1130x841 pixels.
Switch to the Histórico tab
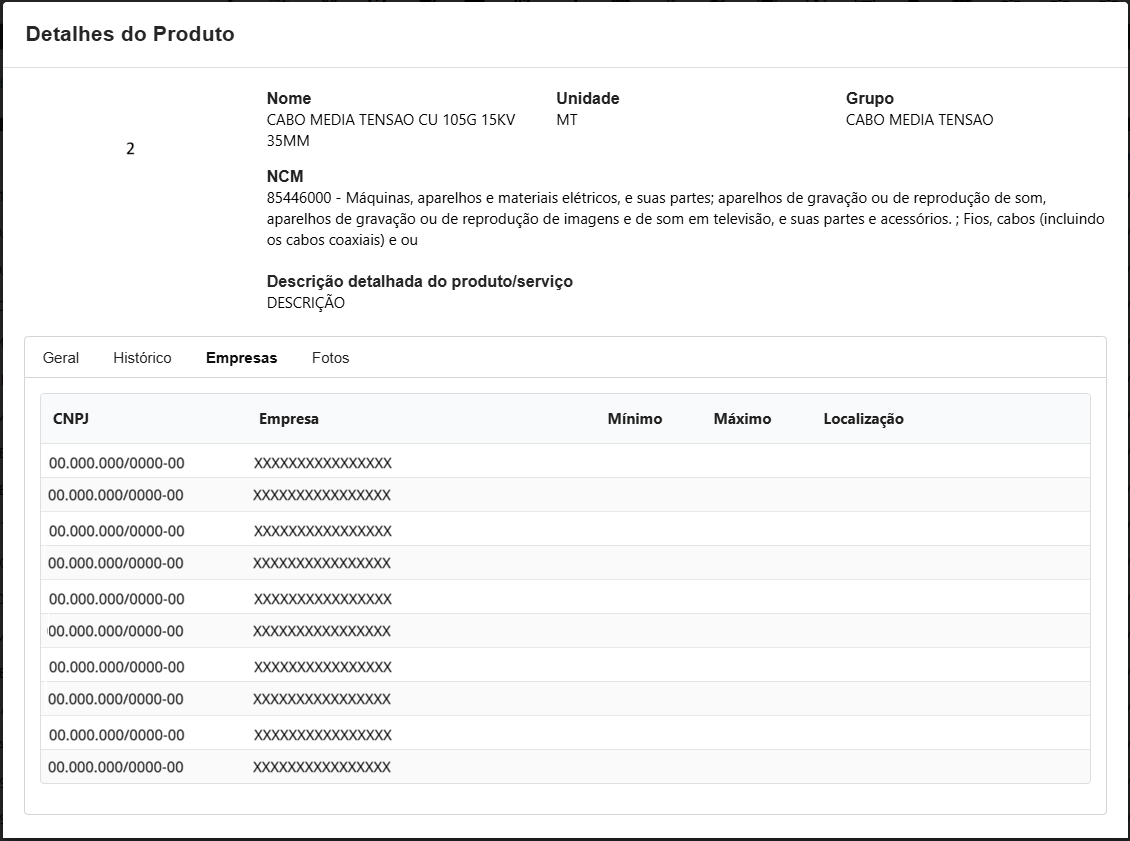point(142,358)
